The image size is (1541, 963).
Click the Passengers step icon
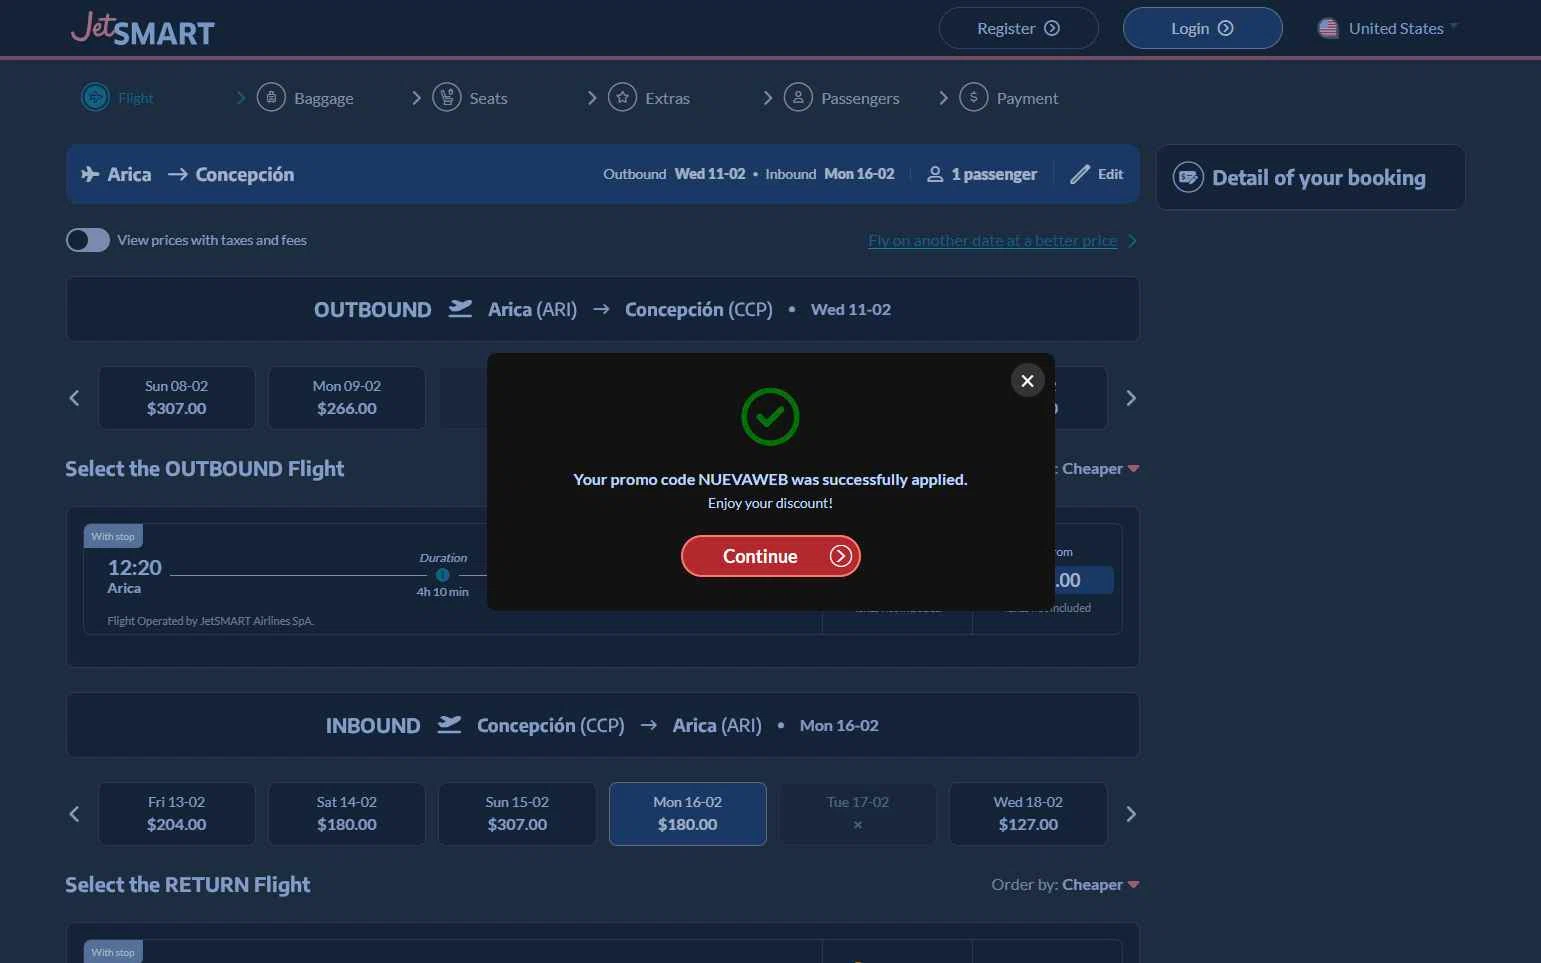[x=798, y=97]
